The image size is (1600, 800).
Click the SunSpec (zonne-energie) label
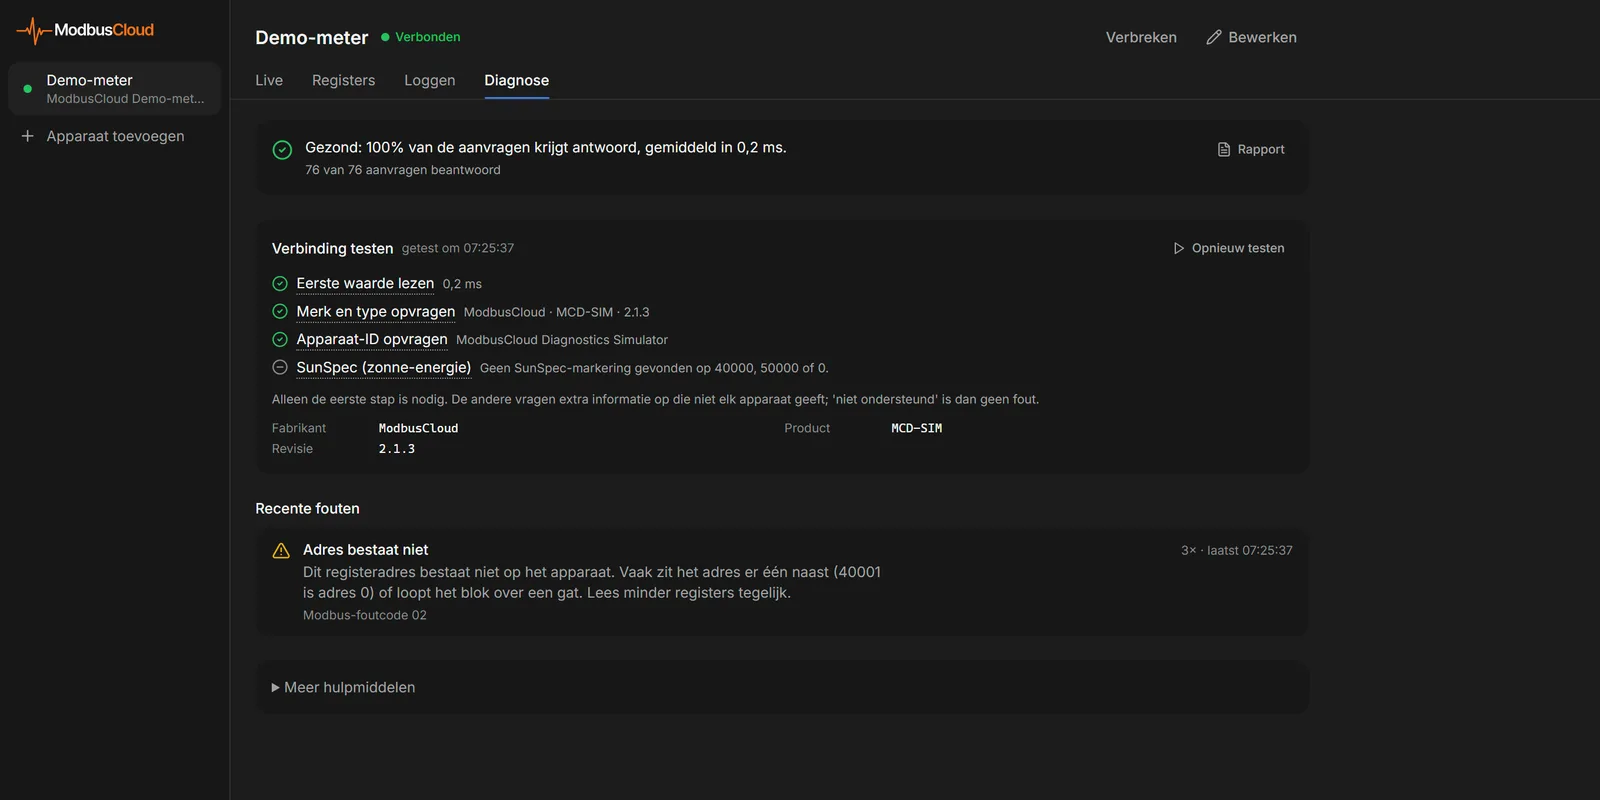[384, 368]
